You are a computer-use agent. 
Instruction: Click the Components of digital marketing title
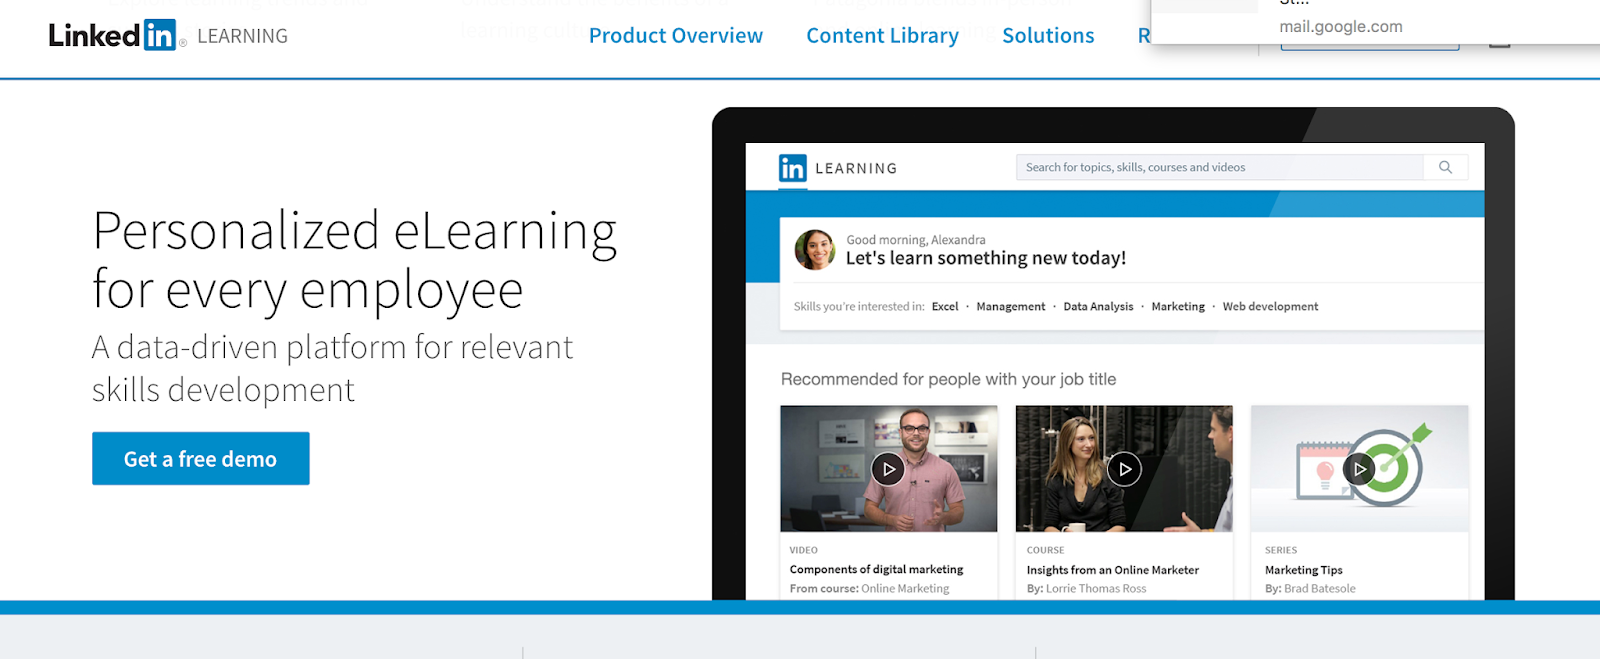pos(877,570)
